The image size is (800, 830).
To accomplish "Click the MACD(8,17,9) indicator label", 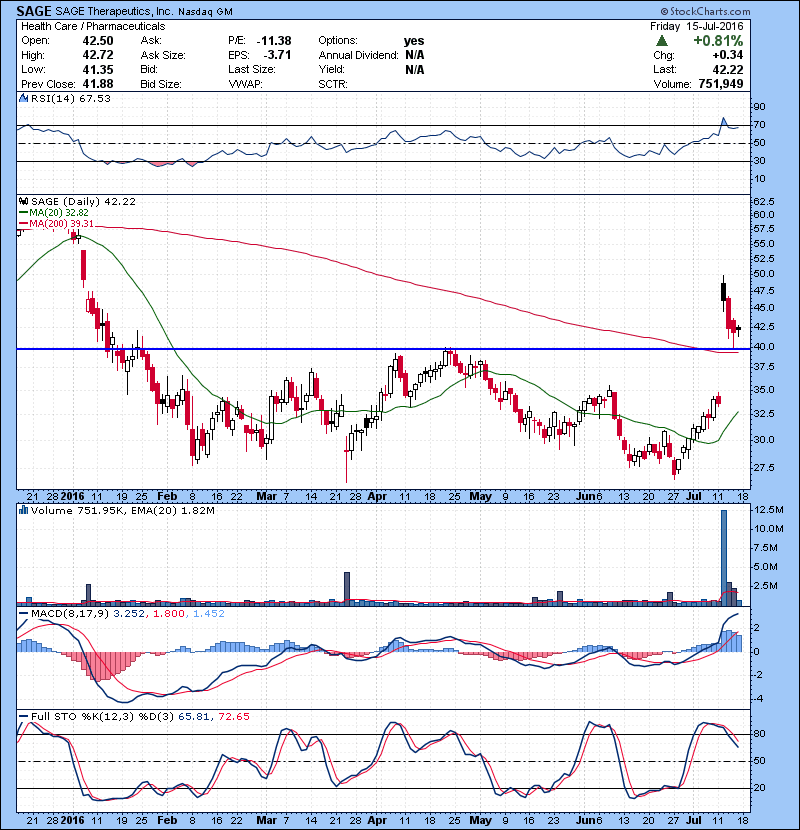I will pos(70,614).
